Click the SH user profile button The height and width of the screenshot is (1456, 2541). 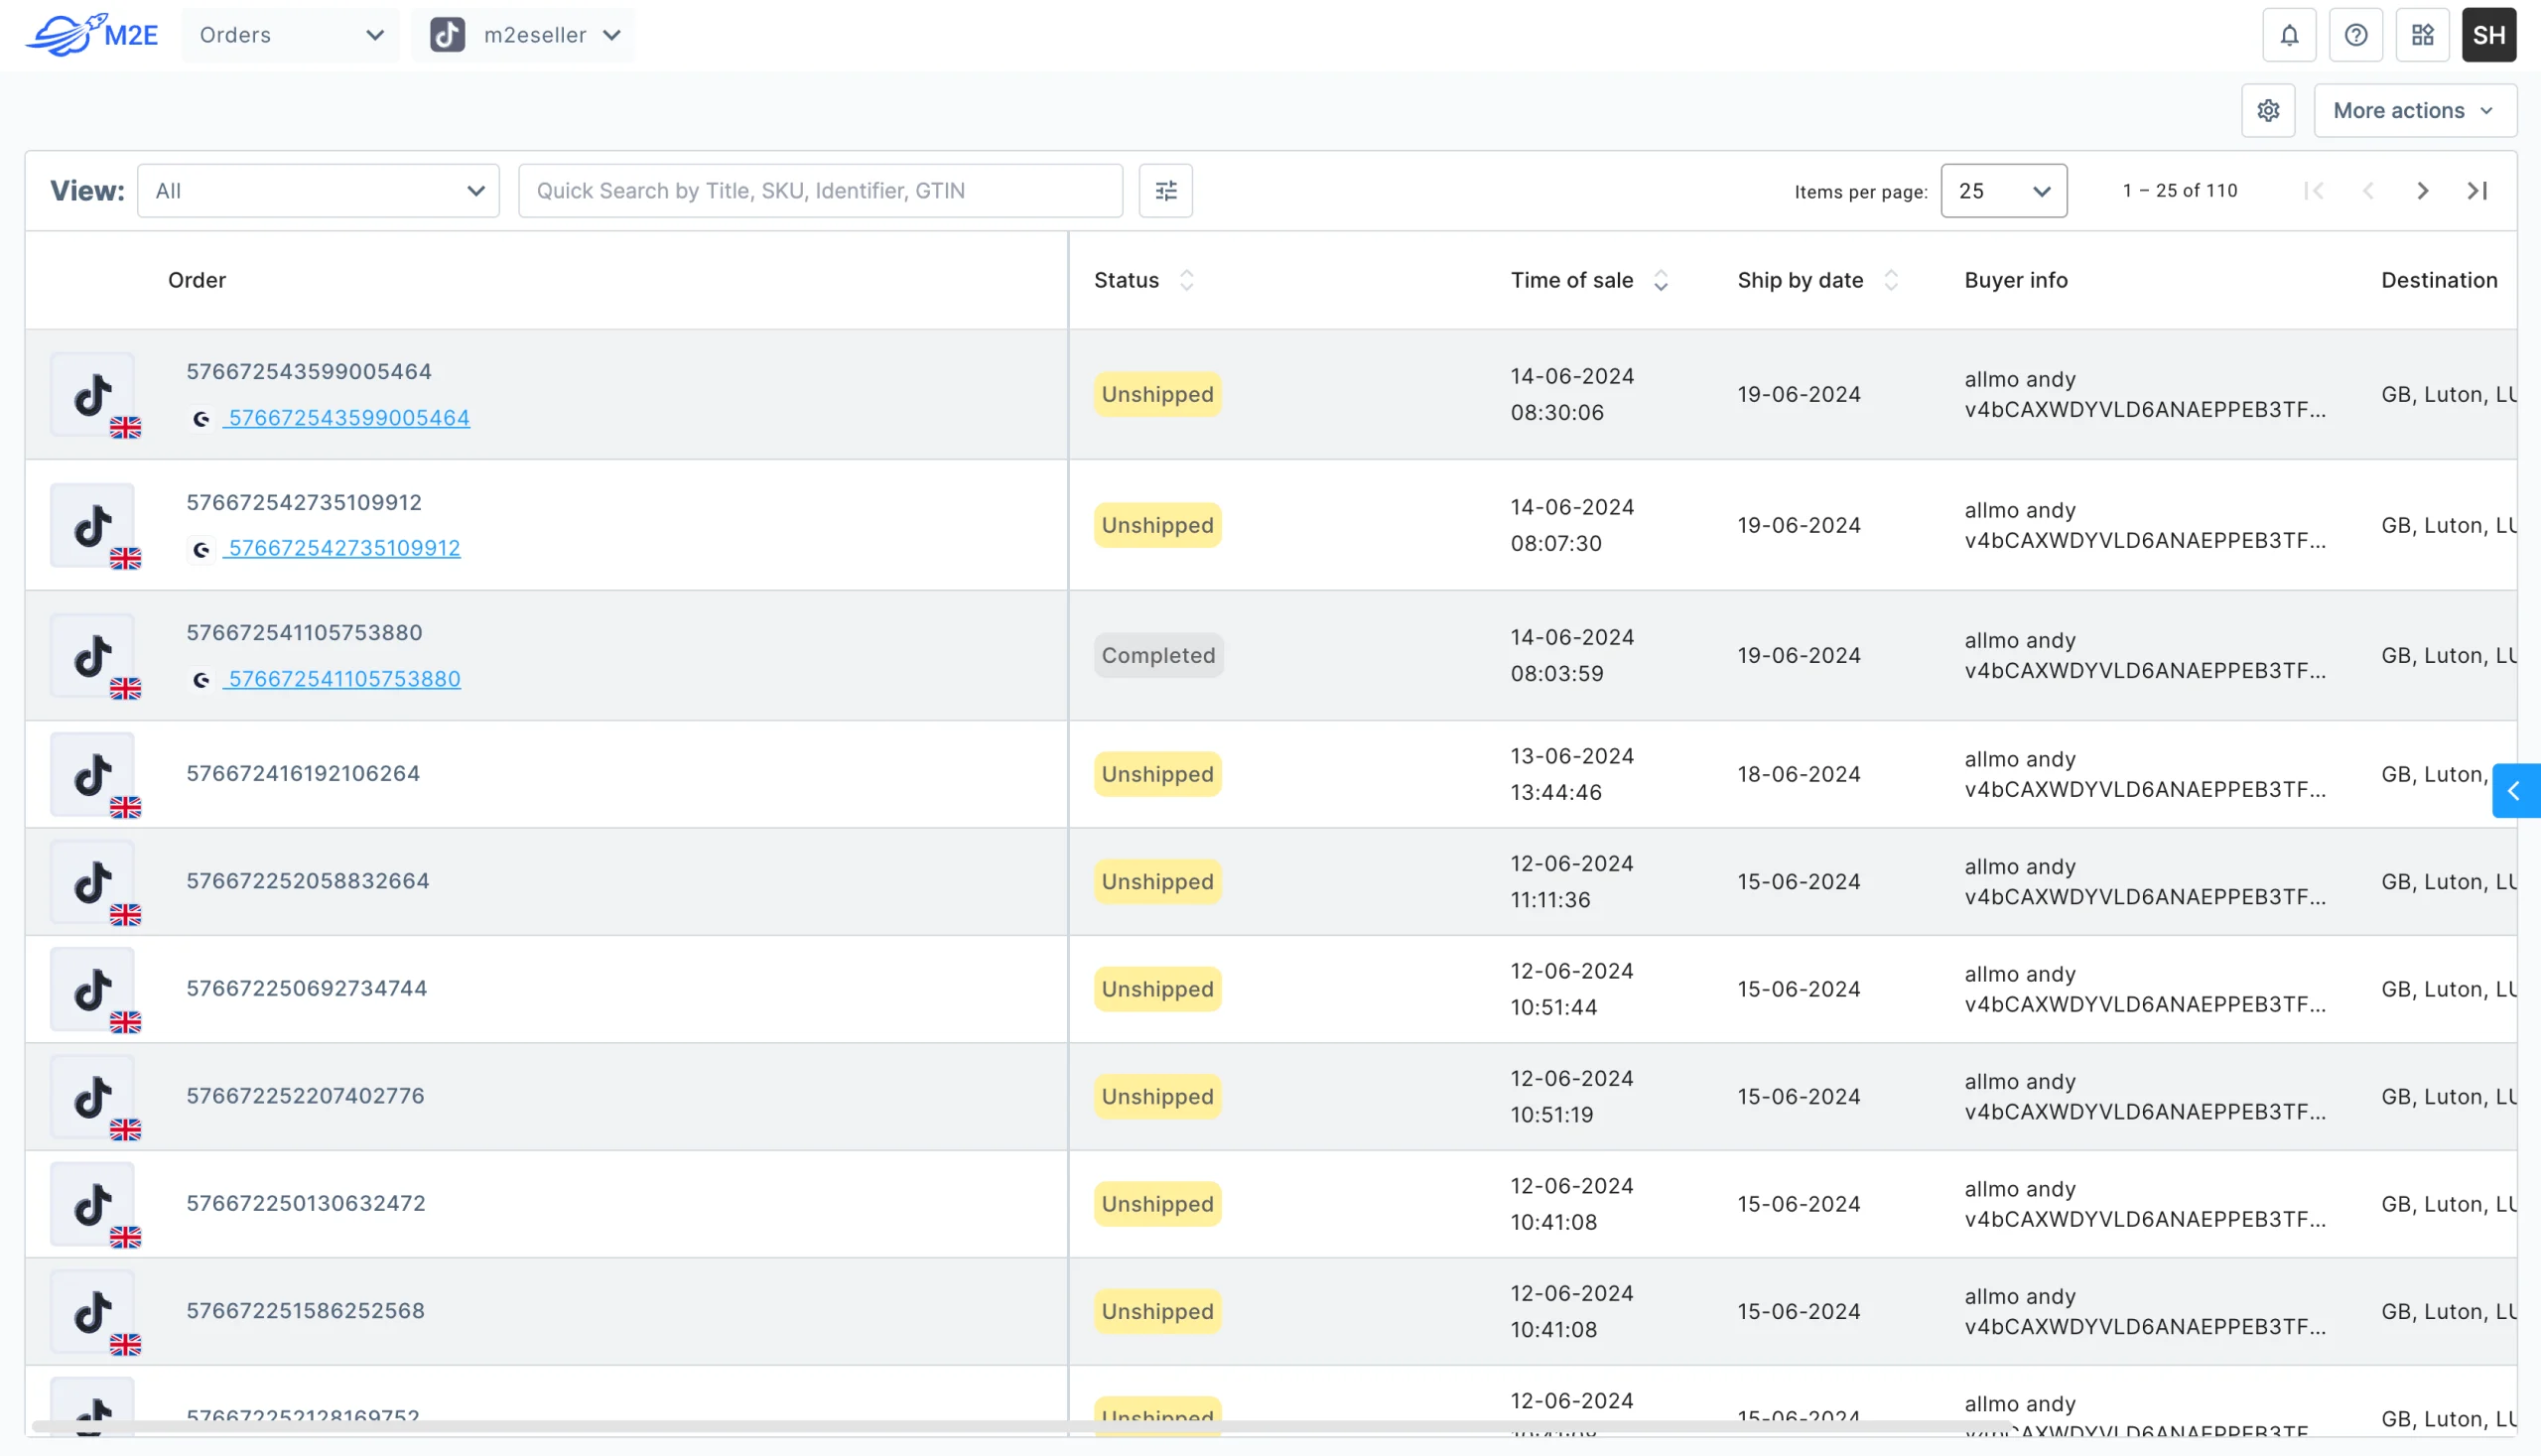(2488, 35)
